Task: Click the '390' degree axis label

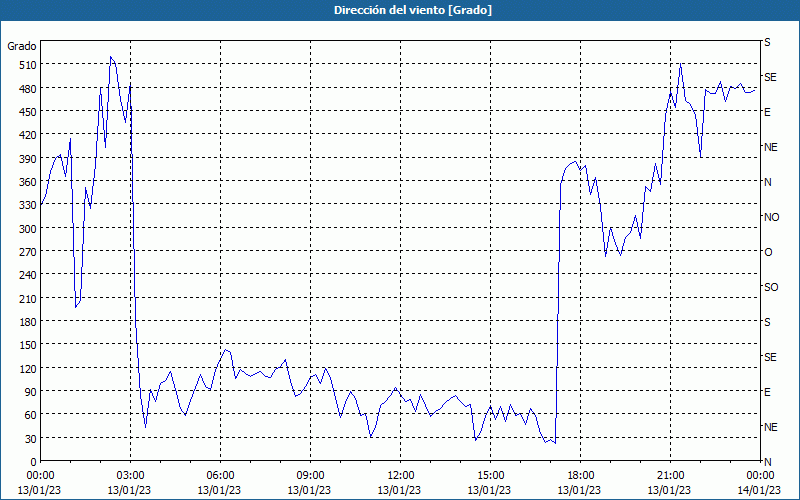Action: 28,159
